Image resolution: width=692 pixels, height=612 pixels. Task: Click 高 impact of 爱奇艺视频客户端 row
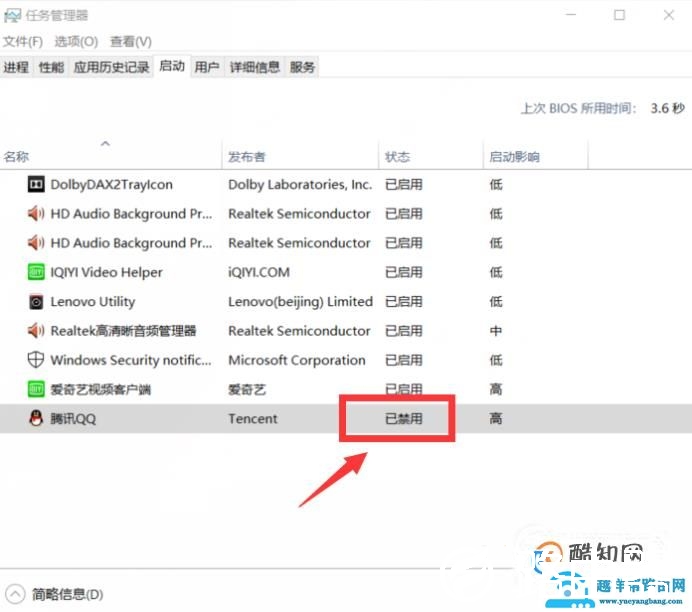pyautogui.click(x=496, y=390)
